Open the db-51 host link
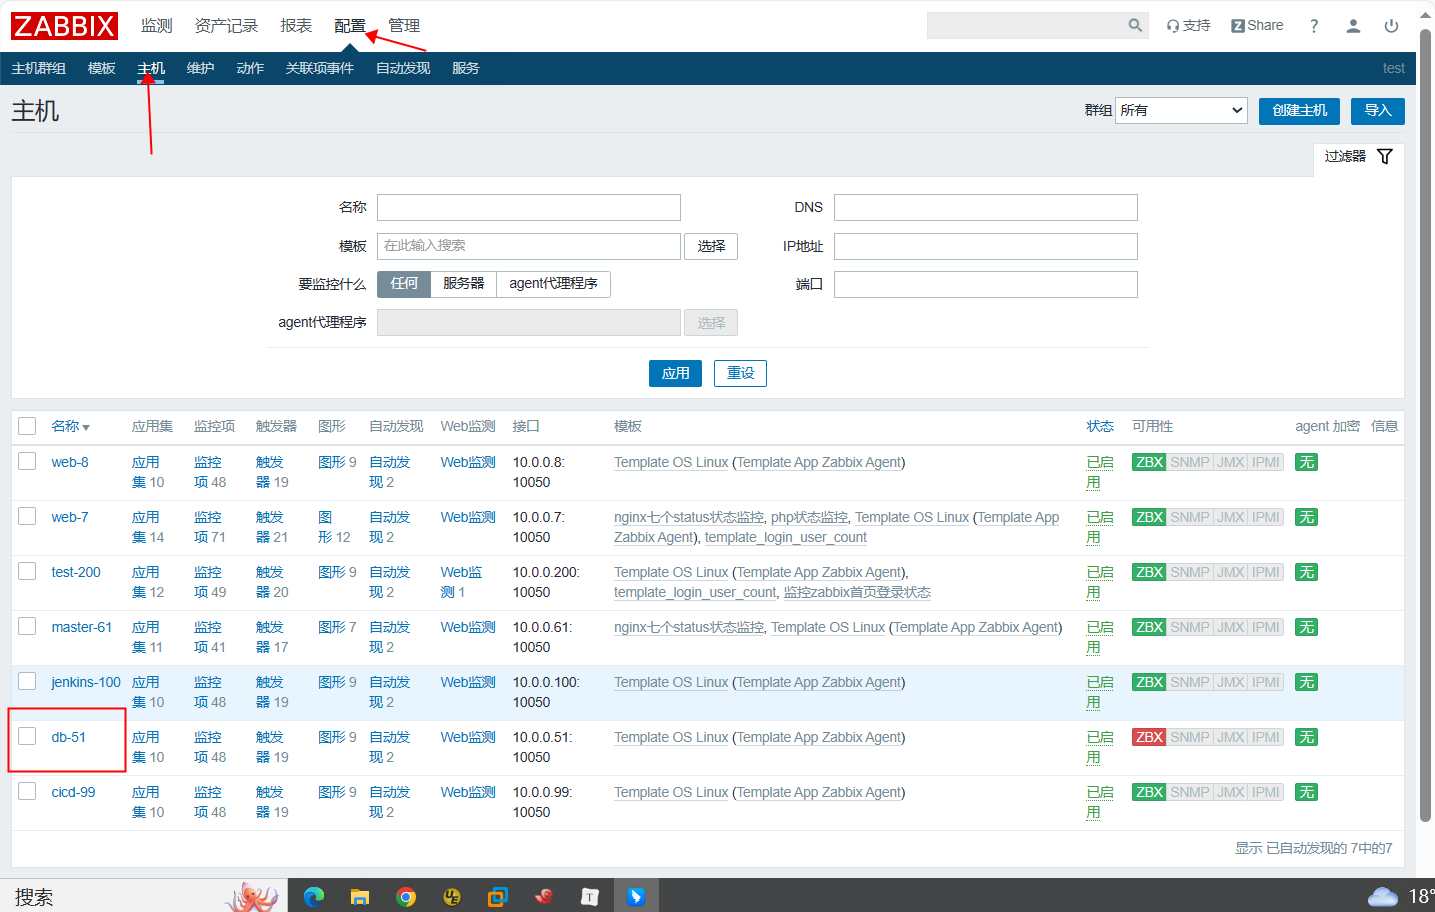 point(69,737)
